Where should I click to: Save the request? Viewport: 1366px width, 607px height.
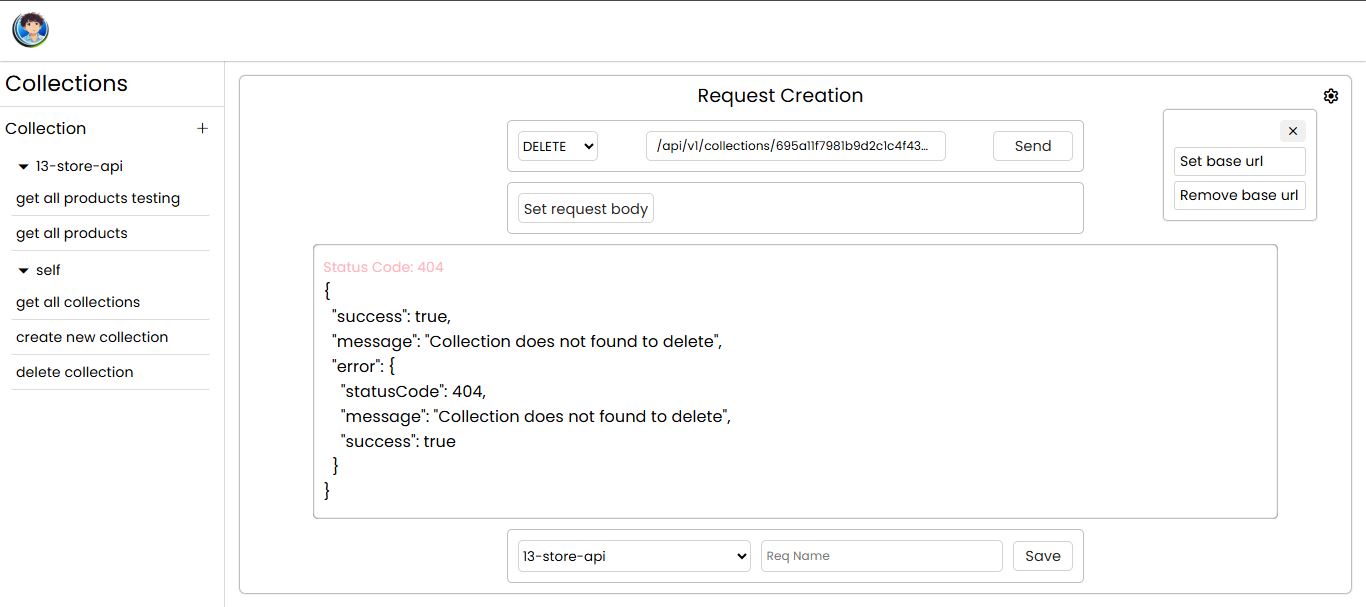[x=1043, y=556]
